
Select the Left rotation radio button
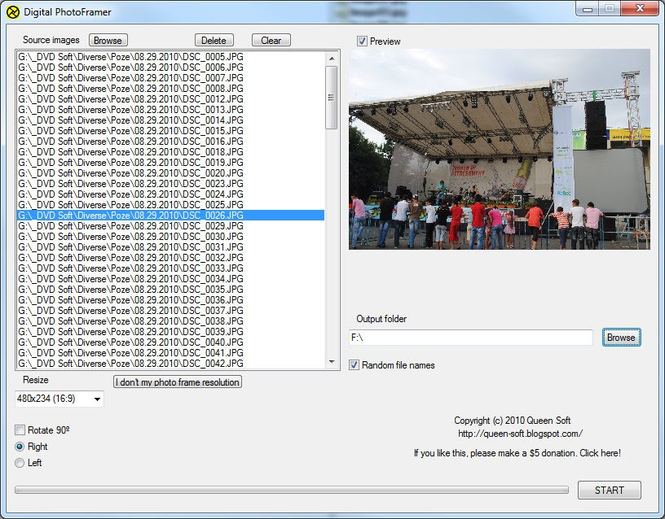click(x=20, y=463)
